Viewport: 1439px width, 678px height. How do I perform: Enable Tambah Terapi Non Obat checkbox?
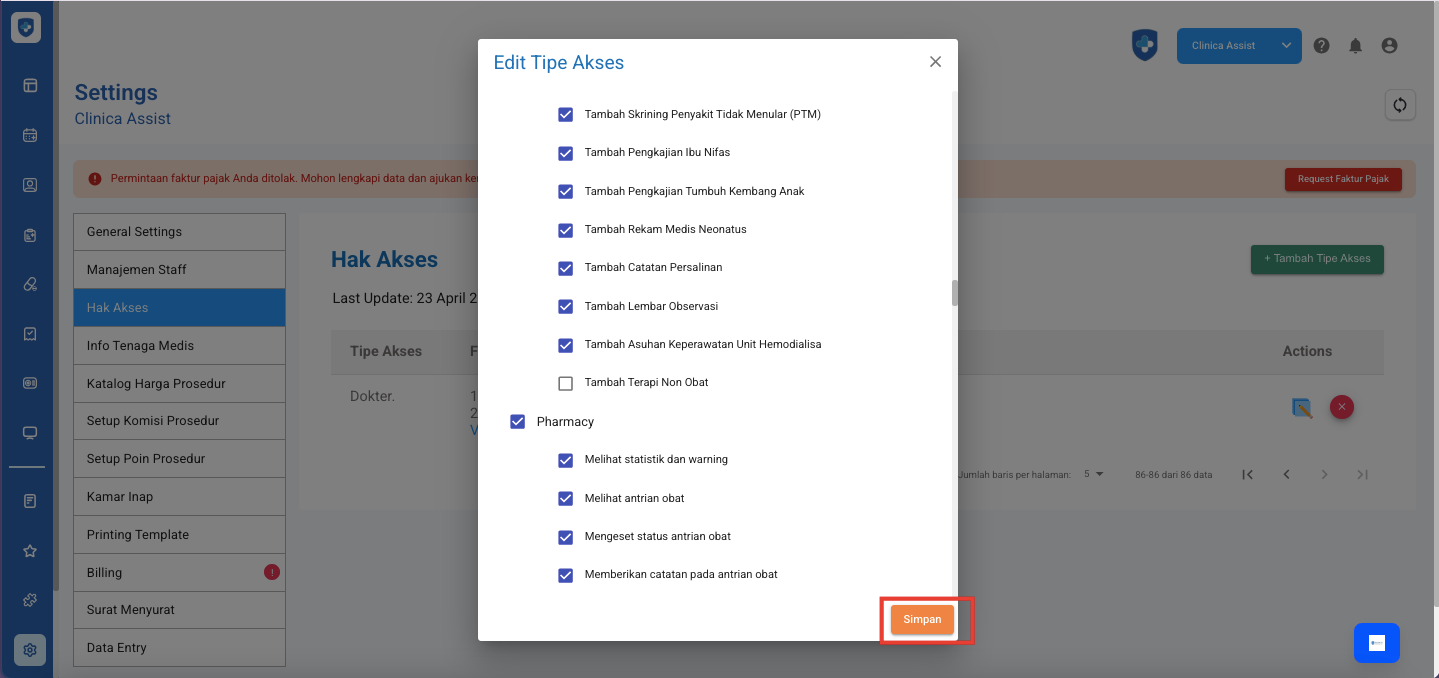[x=565, y=383]
